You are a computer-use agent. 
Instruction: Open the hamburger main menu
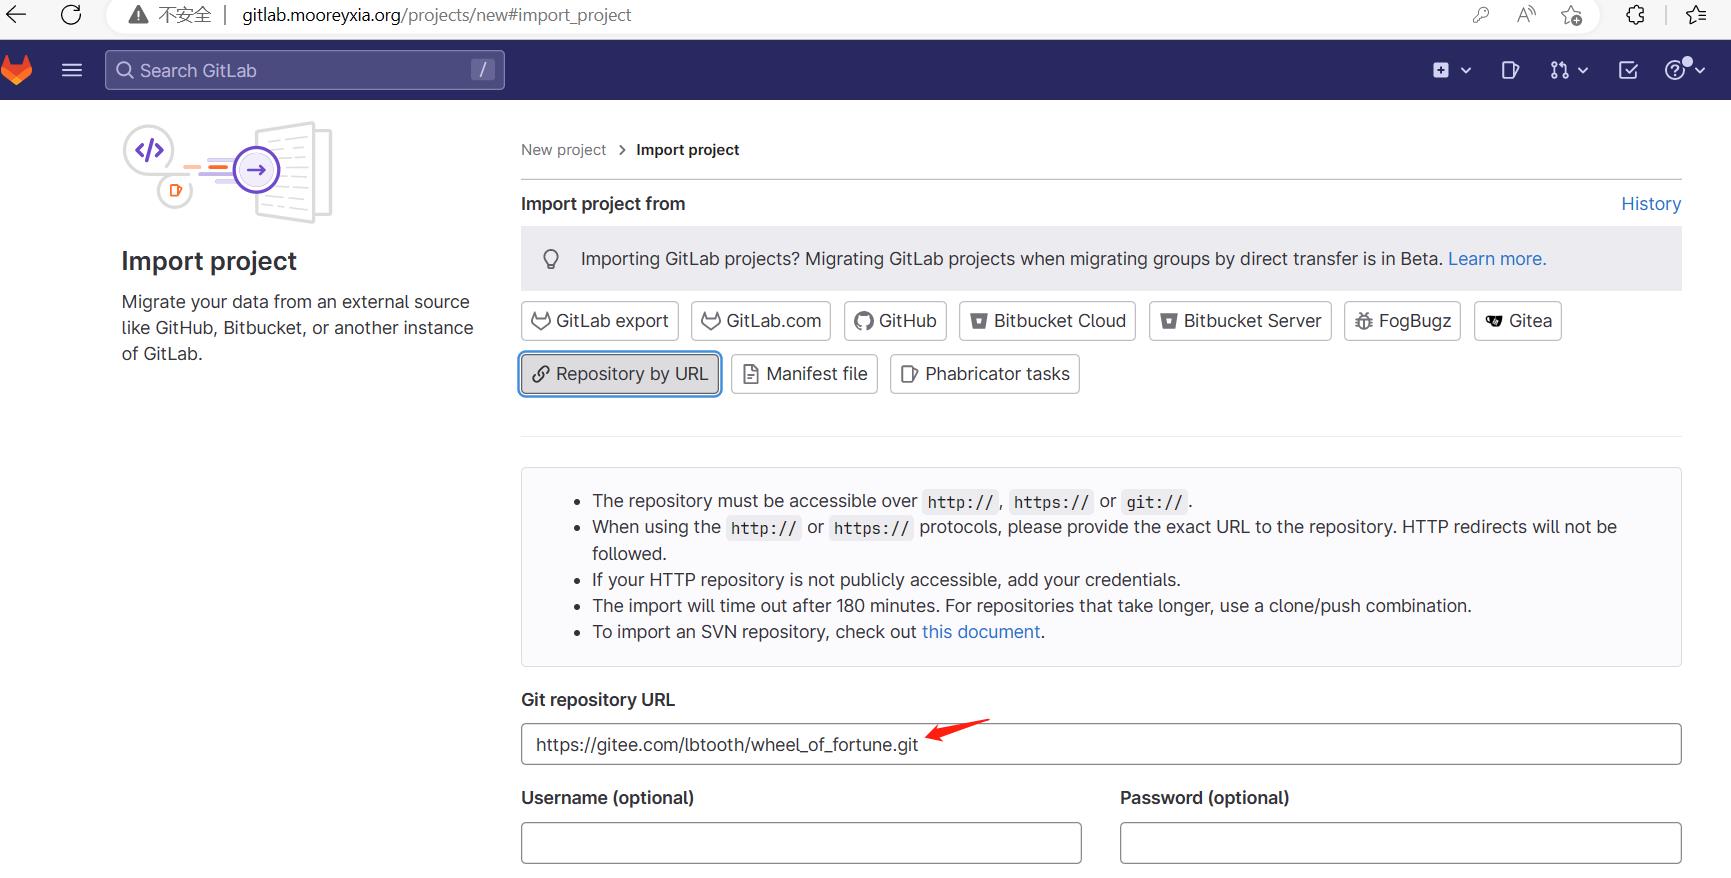[72, 70]
